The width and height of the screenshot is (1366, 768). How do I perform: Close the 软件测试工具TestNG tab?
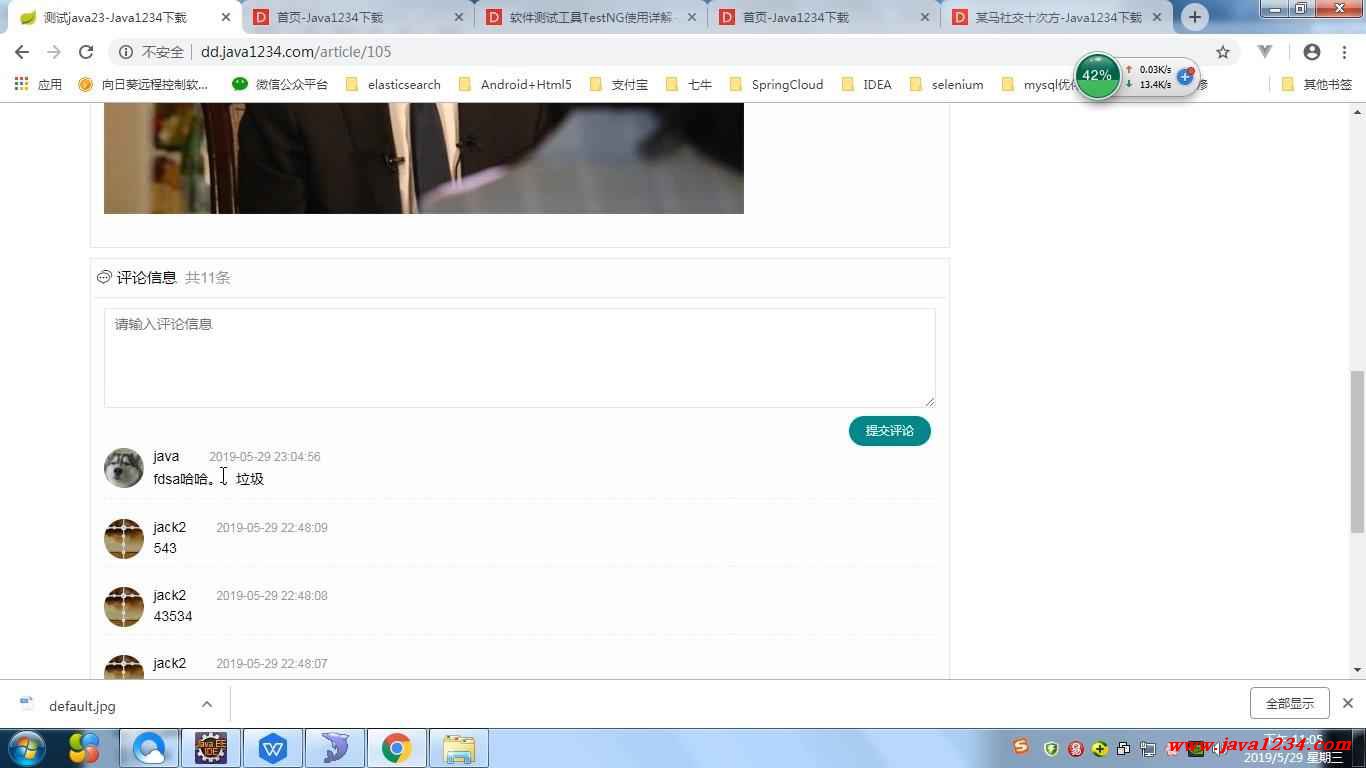pyautogui.click(x=691, y=17)
